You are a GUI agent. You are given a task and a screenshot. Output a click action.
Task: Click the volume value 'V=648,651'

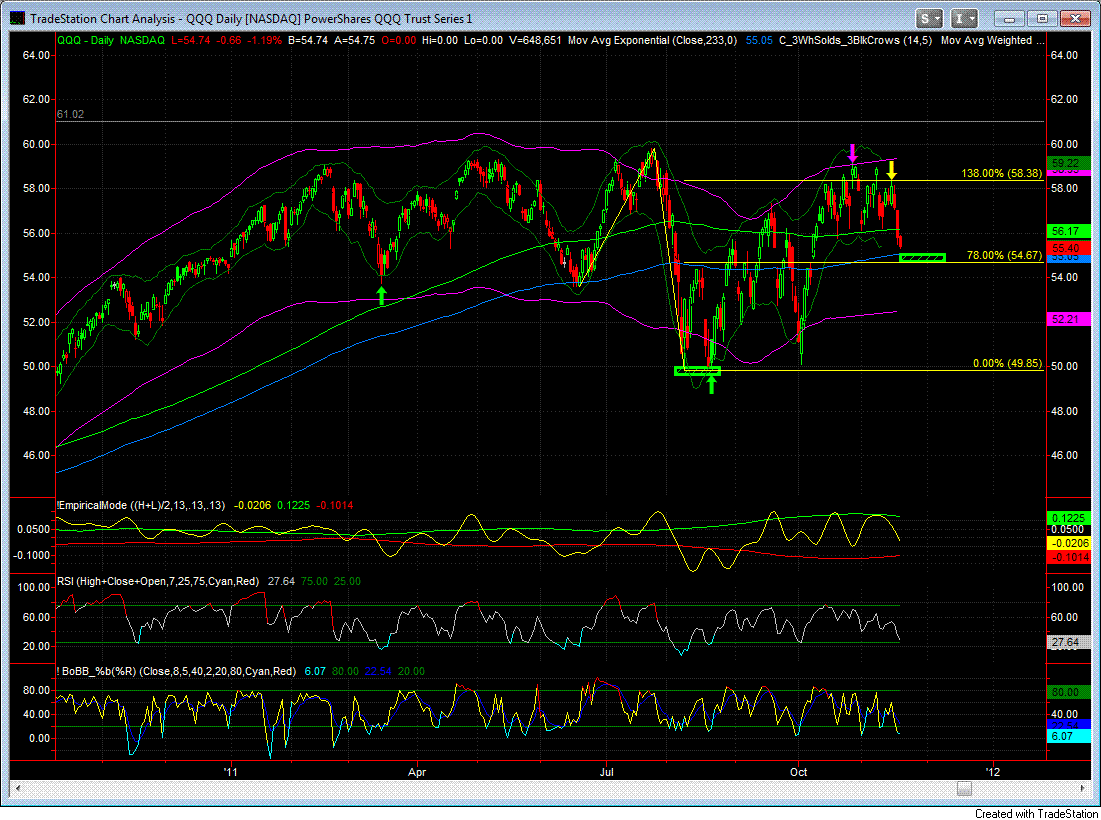point(535,41)
